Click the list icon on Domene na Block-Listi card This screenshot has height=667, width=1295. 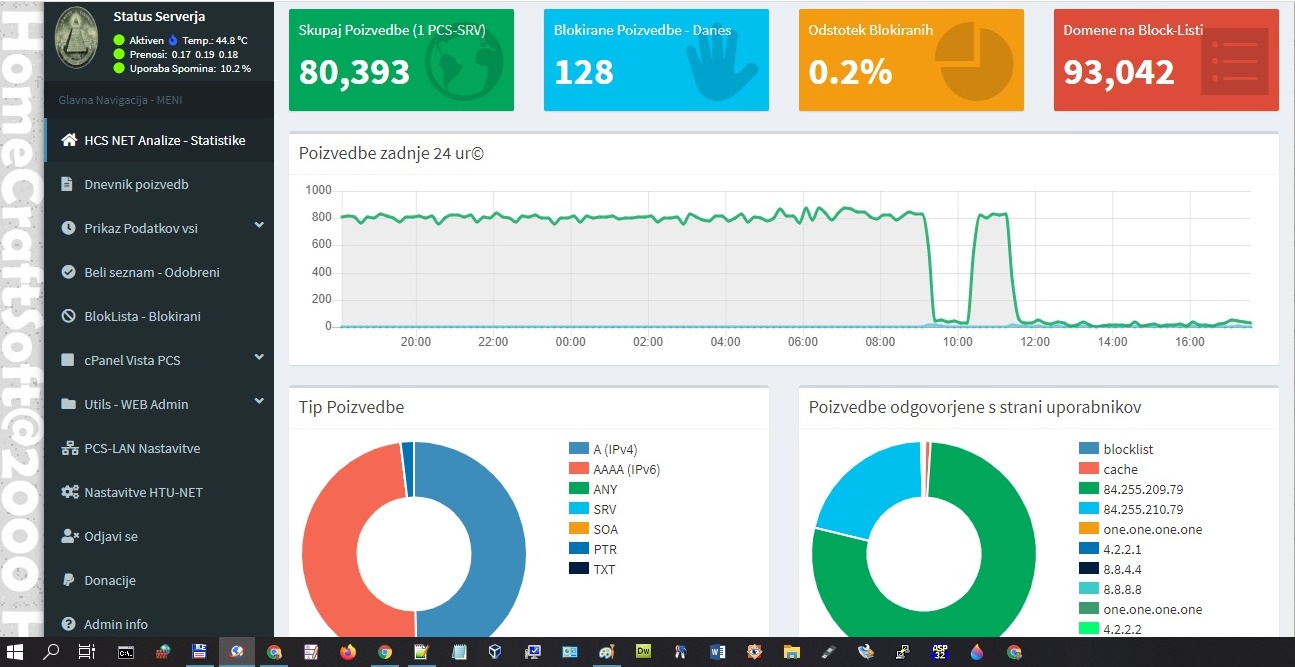click(1236, 60)
